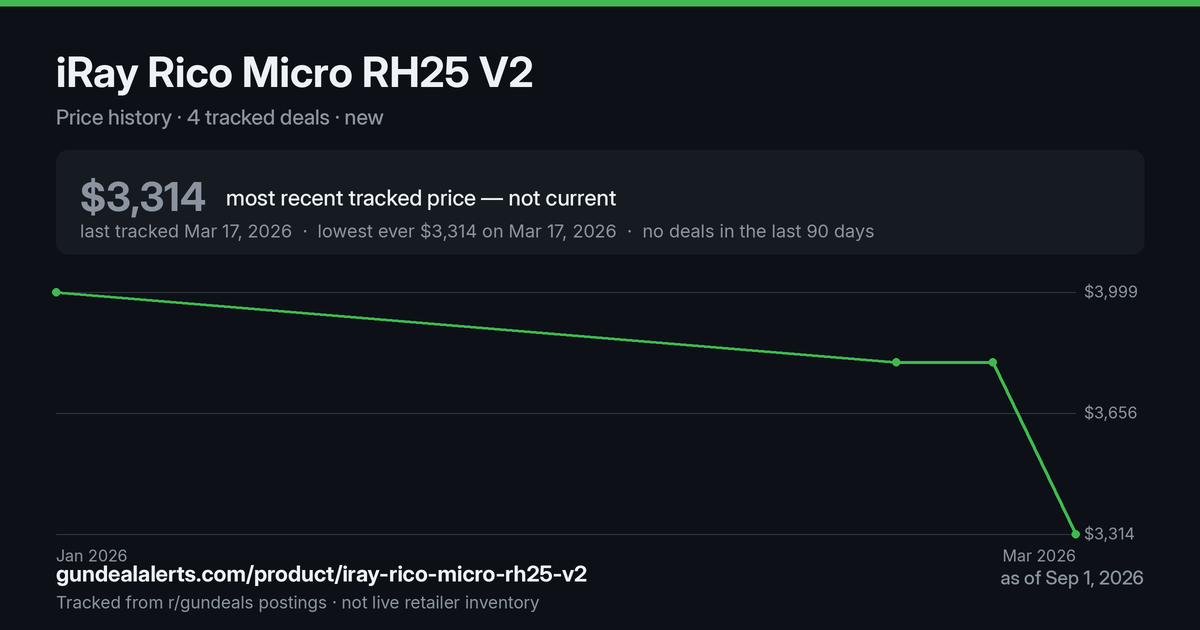Click 'no deals in the last 90 days'

coord(758,231)
